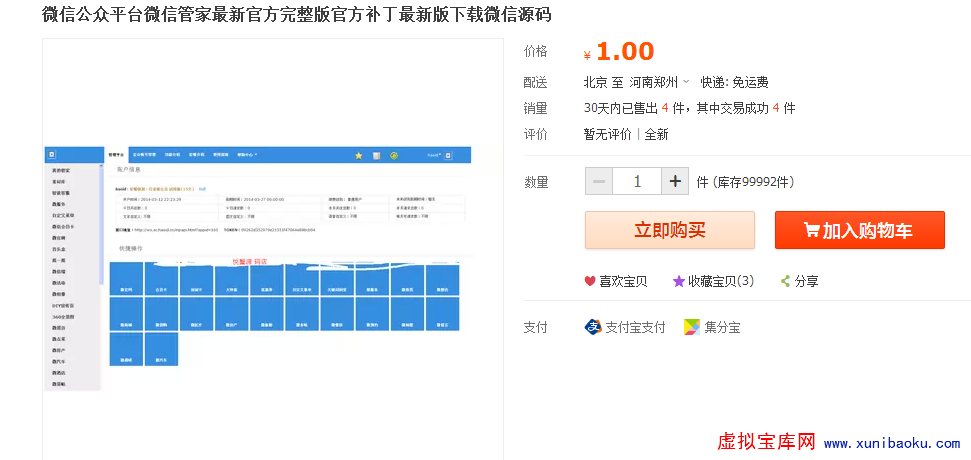Click the 支付宝支付 payment text label
This screenshot has height=460, width=971.
pyautogui.click(x=635, y=327)
